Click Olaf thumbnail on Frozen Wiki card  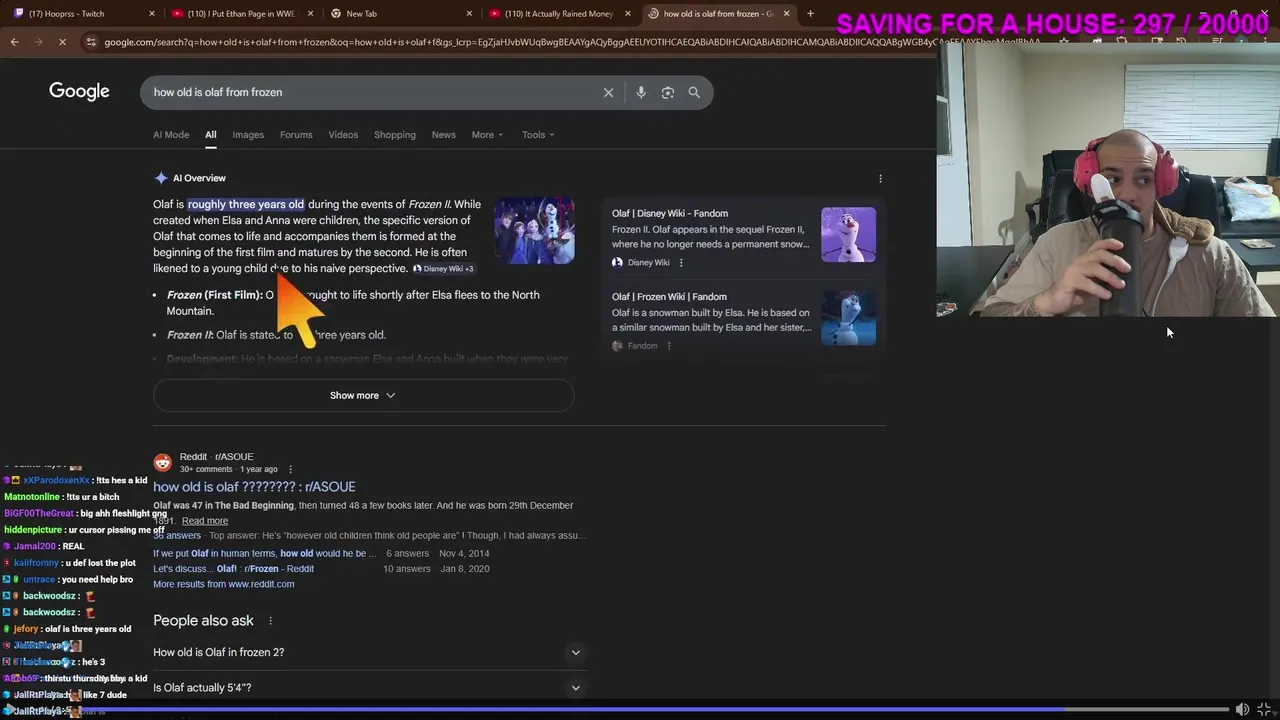[848, 317]
